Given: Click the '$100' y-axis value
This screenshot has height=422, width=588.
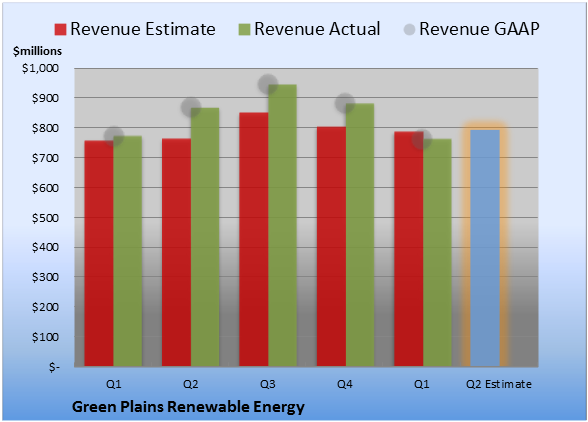Looking at the screenshot, I should pyautogui.click(x=45, y=337).
